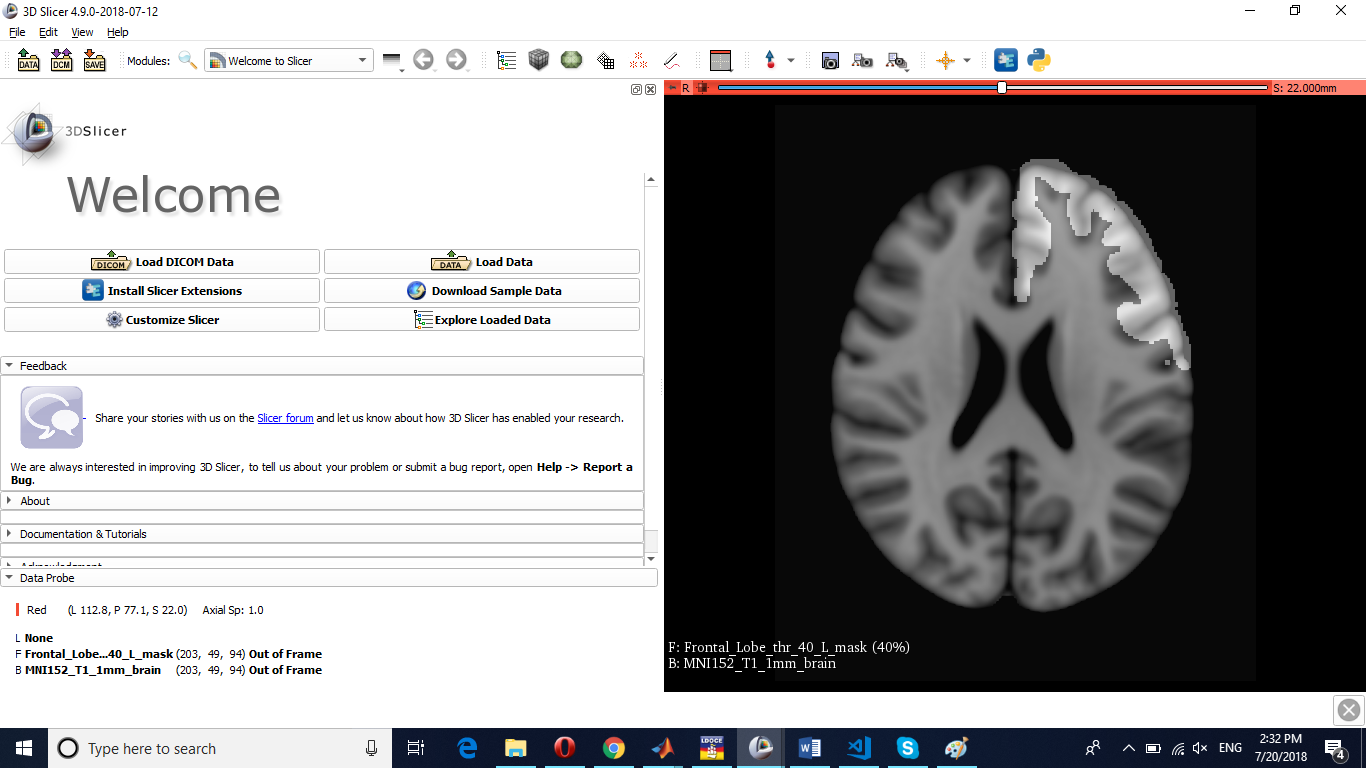Image resolution: width=1366 pixels, height=768 pixels.
Task: Click the Load DCM (DICOM) toolbar icon
Action: point(61,61)
